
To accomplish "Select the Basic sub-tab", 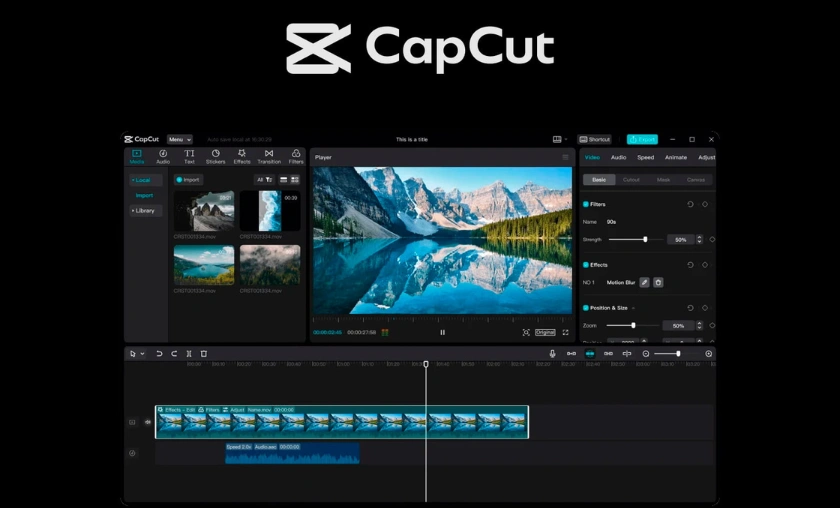I will pyautogui.click(x=599, y=180).
